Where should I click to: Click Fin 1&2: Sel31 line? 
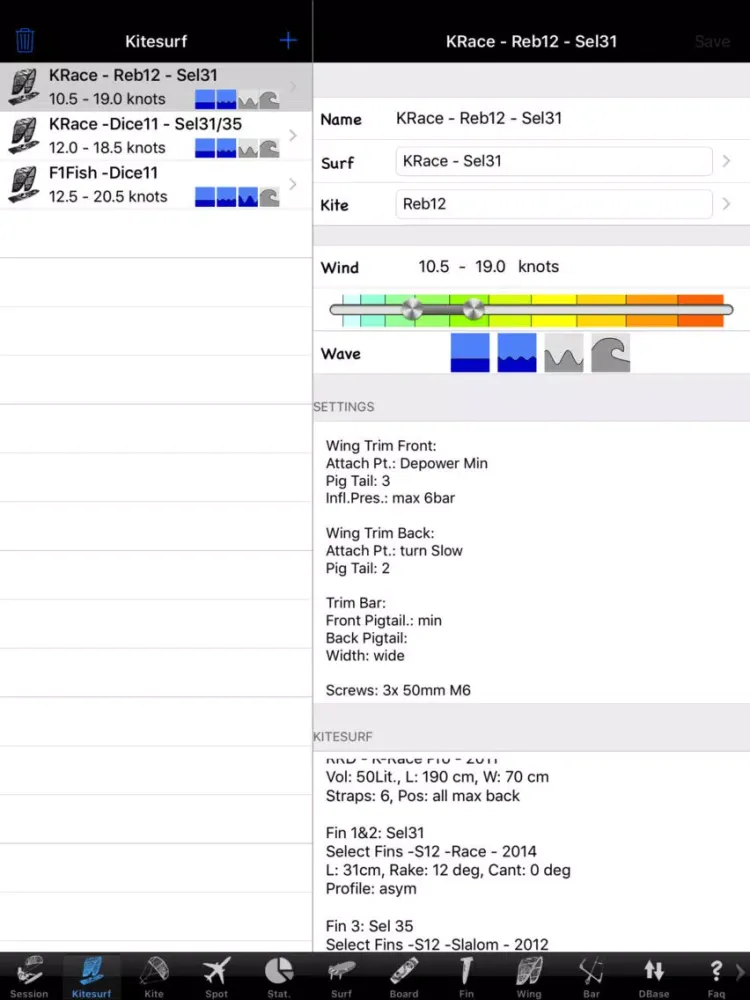pyautogui.click(x=374, y=833)
